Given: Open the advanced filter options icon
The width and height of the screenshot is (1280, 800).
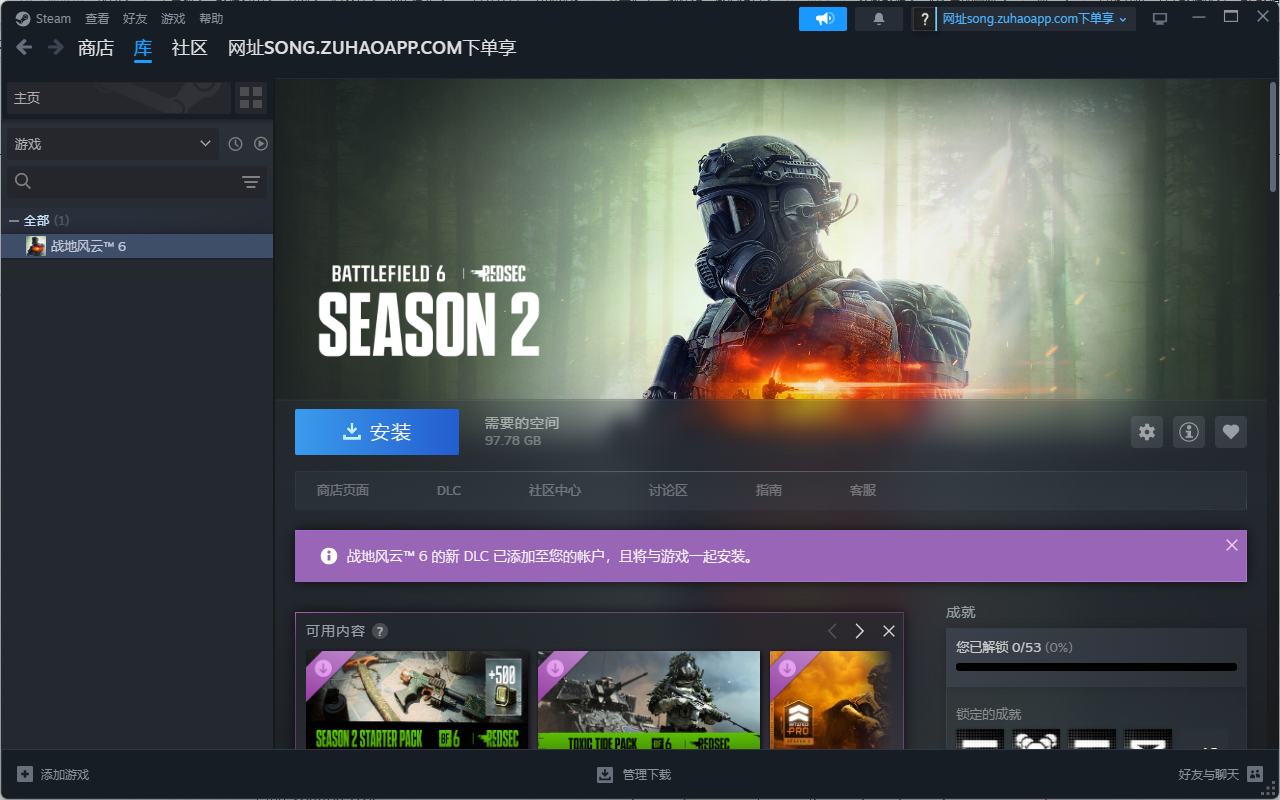Looking at the screenshot, I should click(250, 182).
